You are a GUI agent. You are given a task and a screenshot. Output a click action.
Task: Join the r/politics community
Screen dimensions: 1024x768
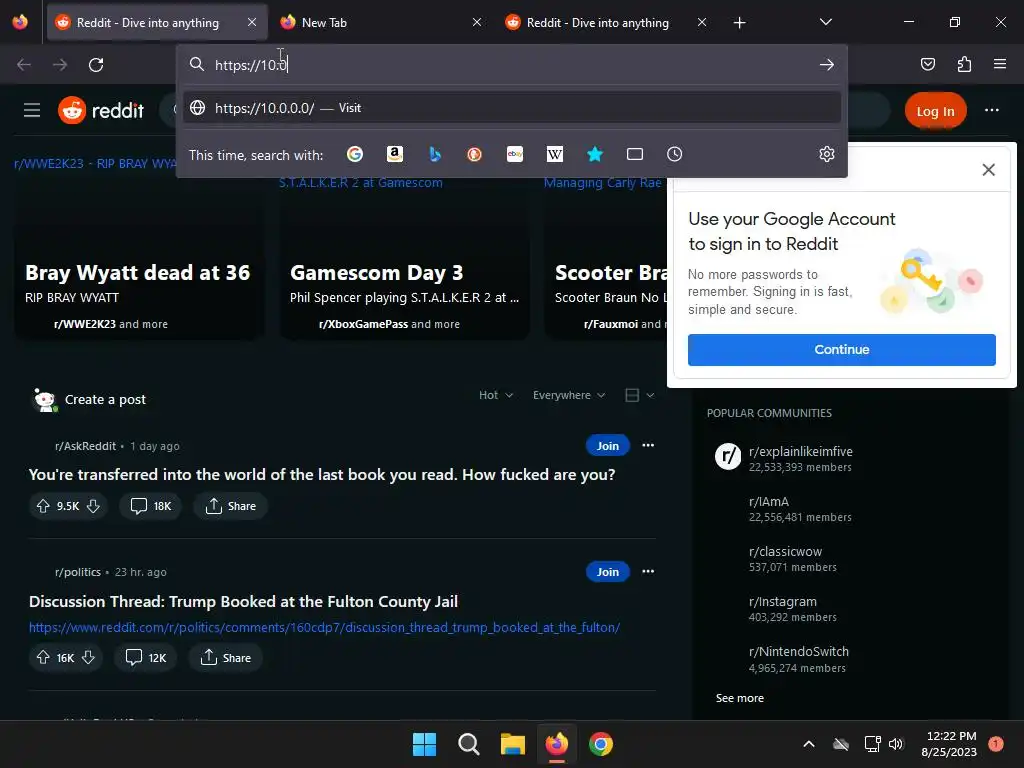[x=607, y=571]
